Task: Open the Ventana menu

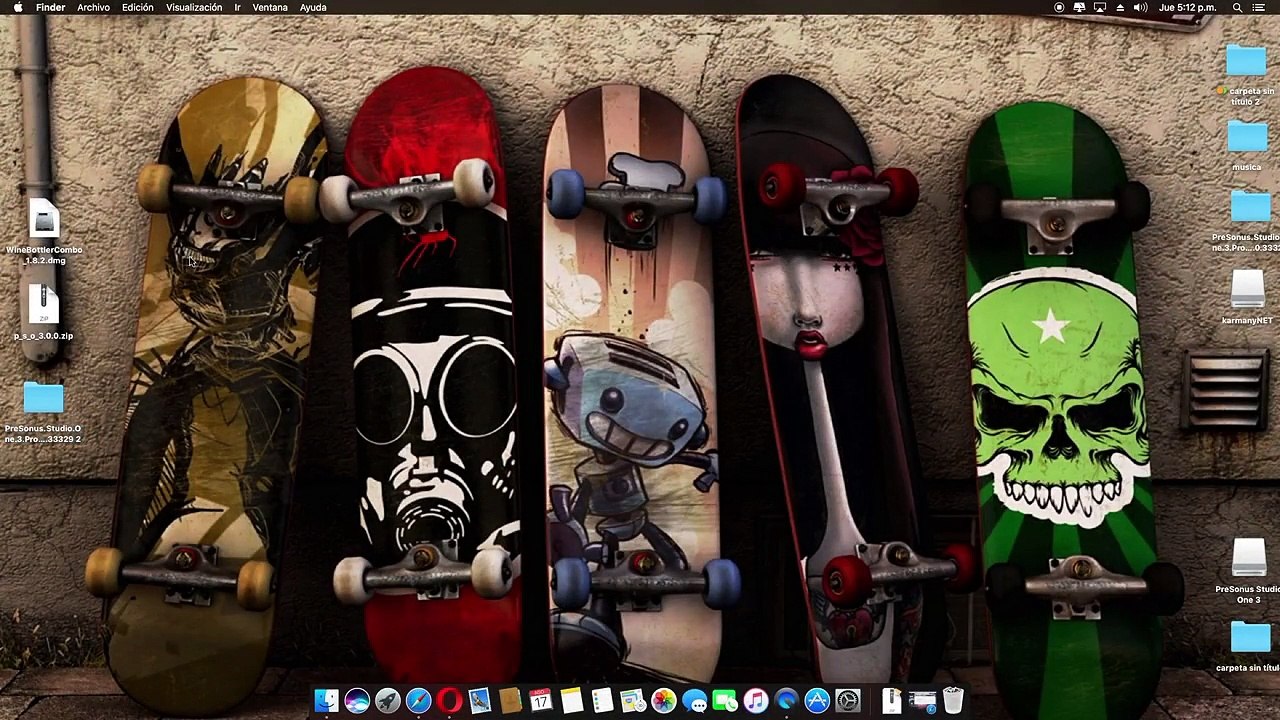Action: [x=270, y=7]
